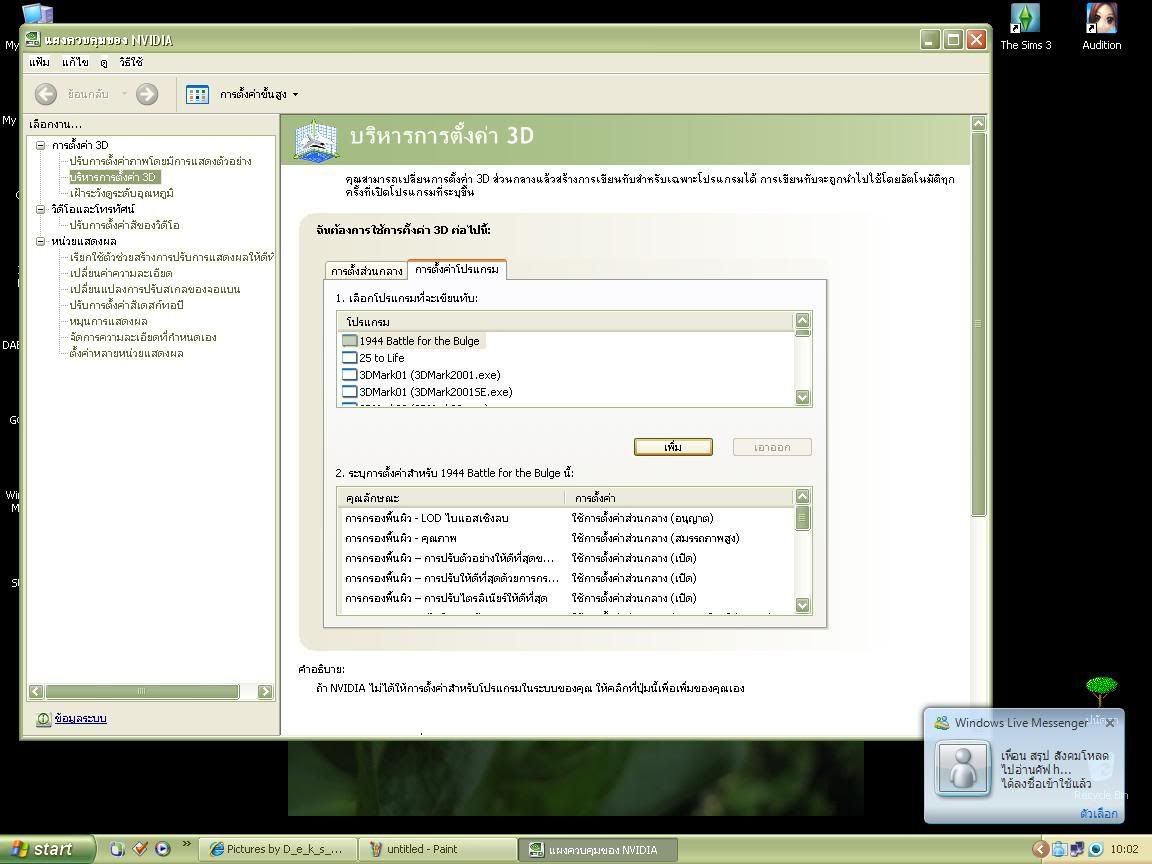The image size is (1152, 864).
Task: Open the วิธีใช้ menu
Action: click(131, 62)
